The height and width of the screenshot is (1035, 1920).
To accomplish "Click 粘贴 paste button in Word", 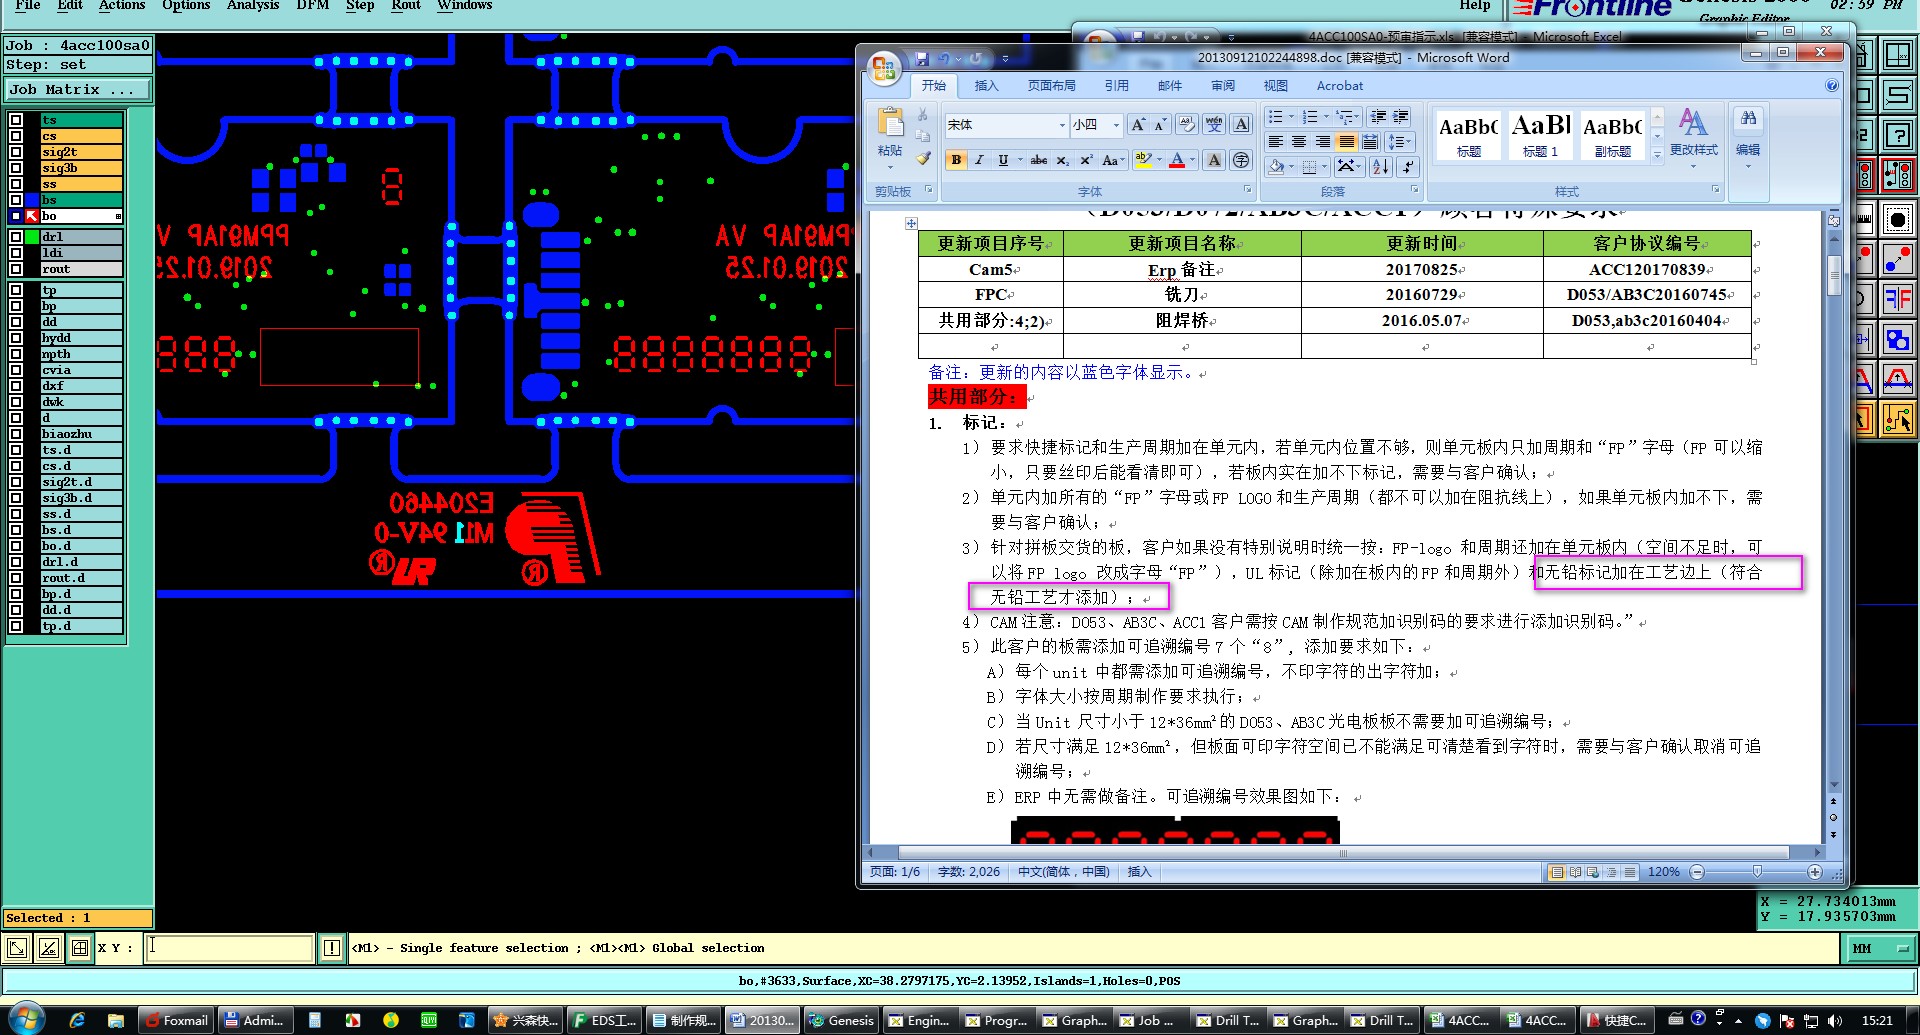I will (889, 137).
